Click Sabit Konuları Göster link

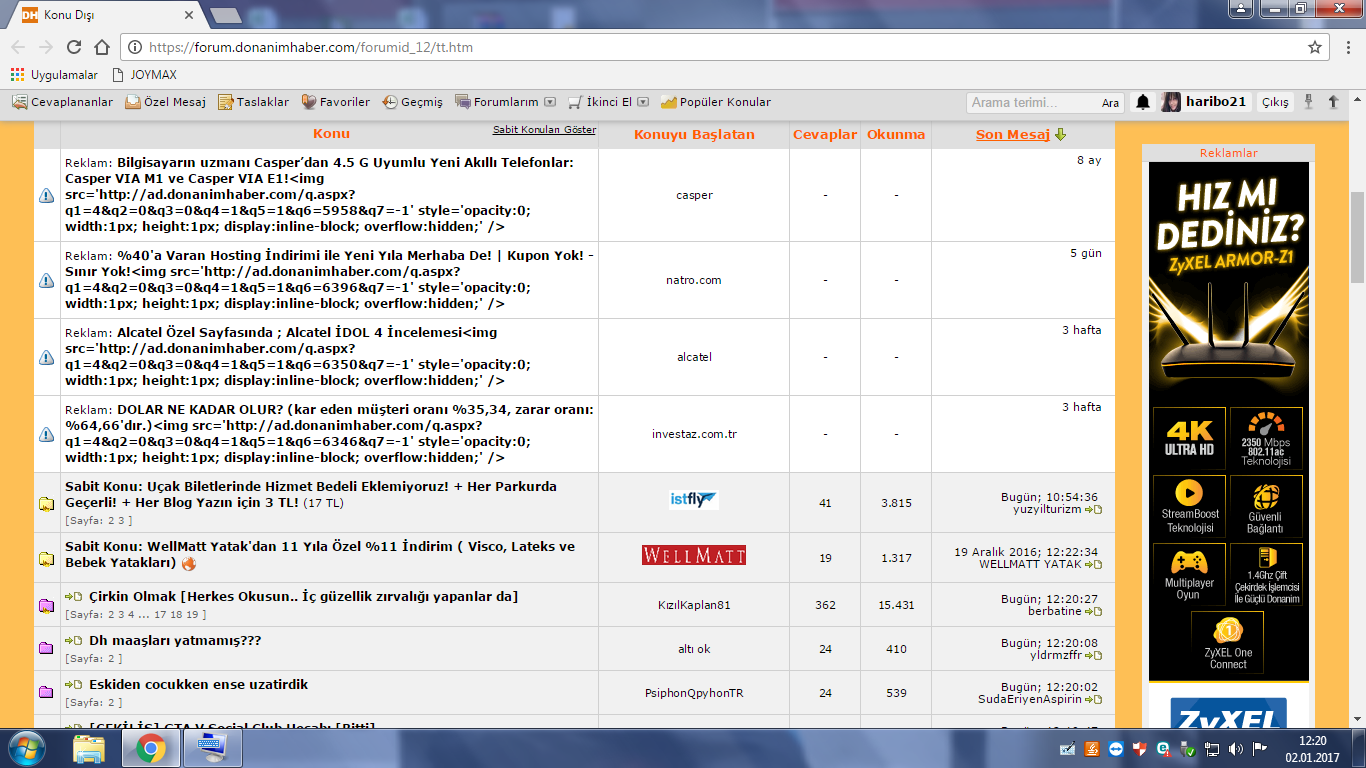(x=544, y=130)
